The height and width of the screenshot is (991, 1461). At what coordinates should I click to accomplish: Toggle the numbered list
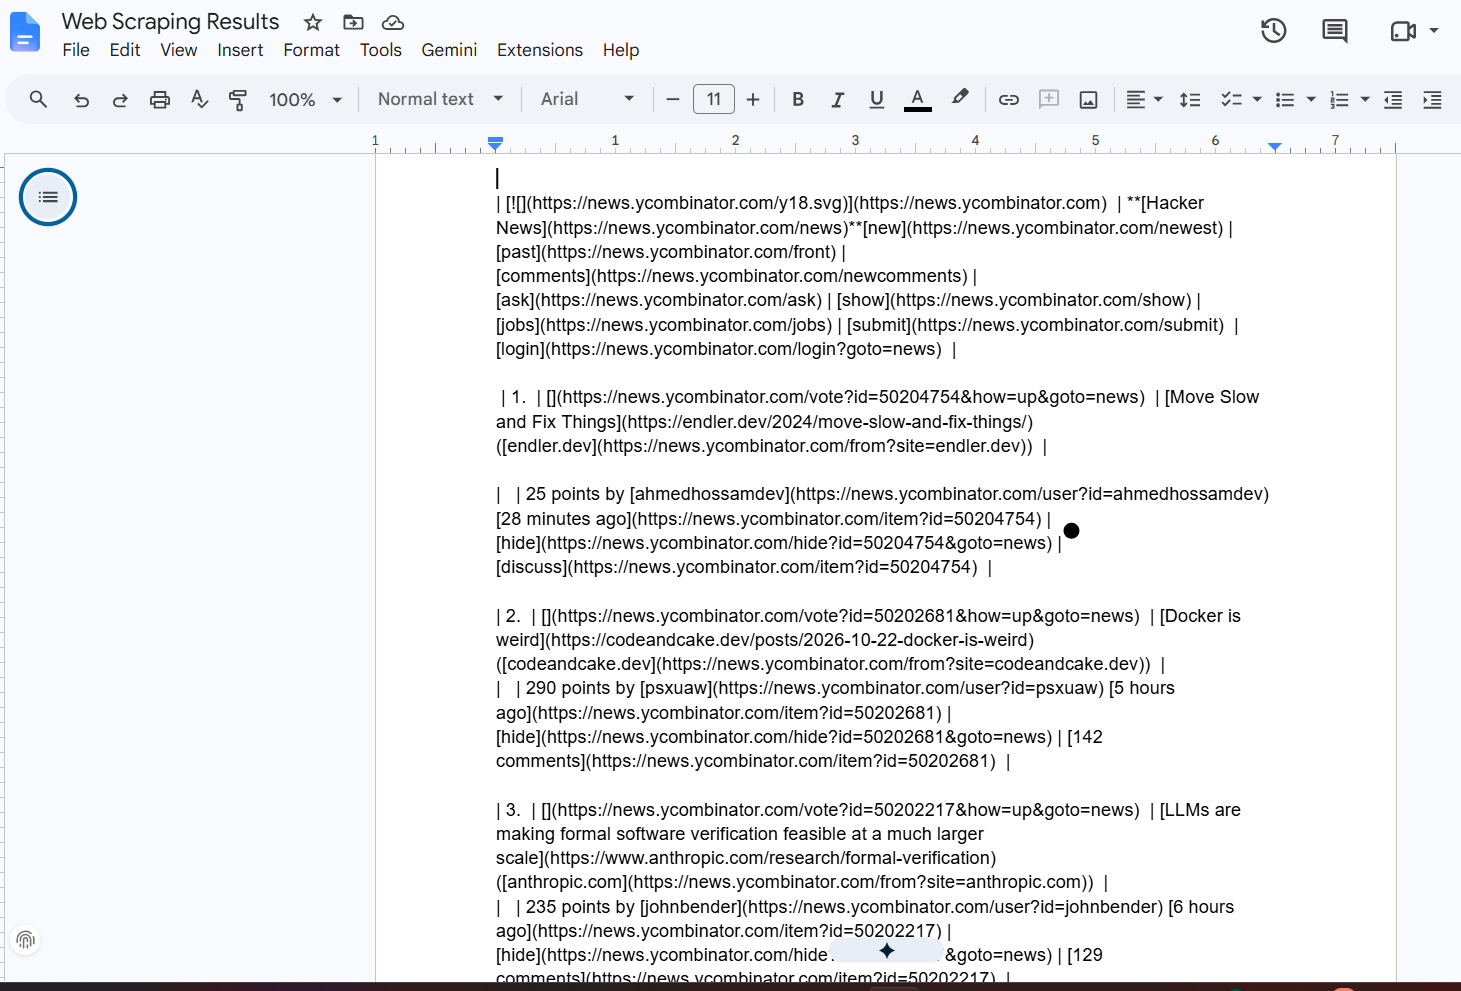click(x=1339, y=99)
